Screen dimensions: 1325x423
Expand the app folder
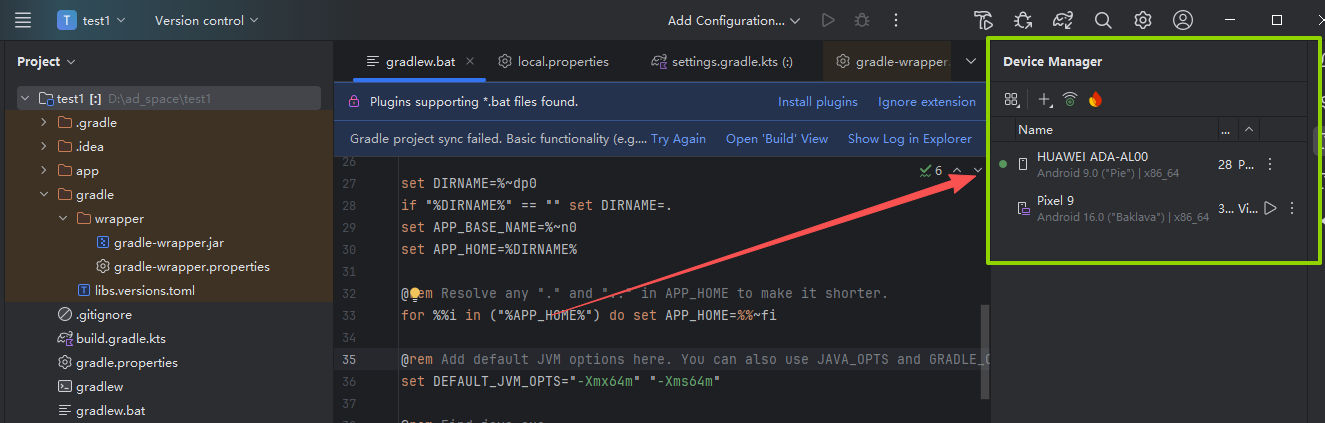tap(43, 171)
